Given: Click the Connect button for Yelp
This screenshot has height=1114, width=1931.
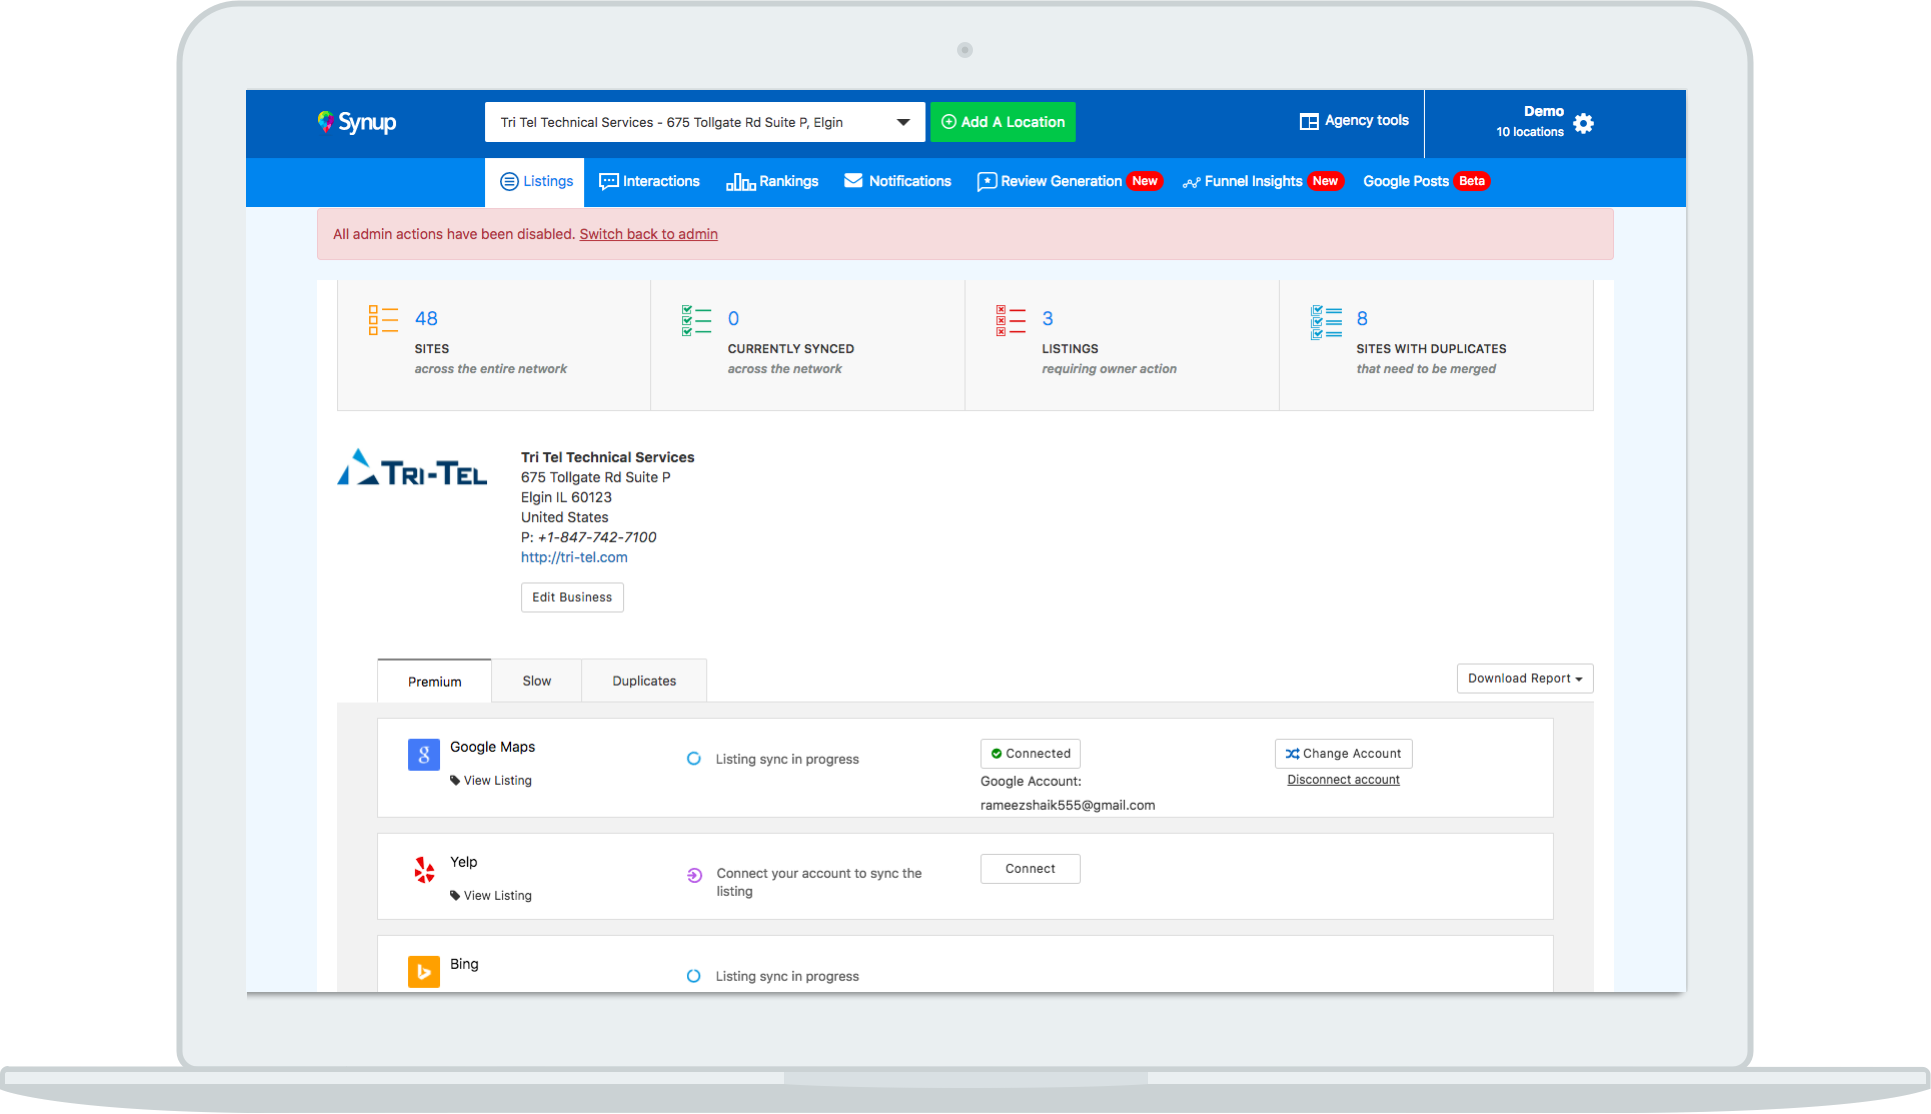Looking at the screenshot, I should pos(1030,869).
